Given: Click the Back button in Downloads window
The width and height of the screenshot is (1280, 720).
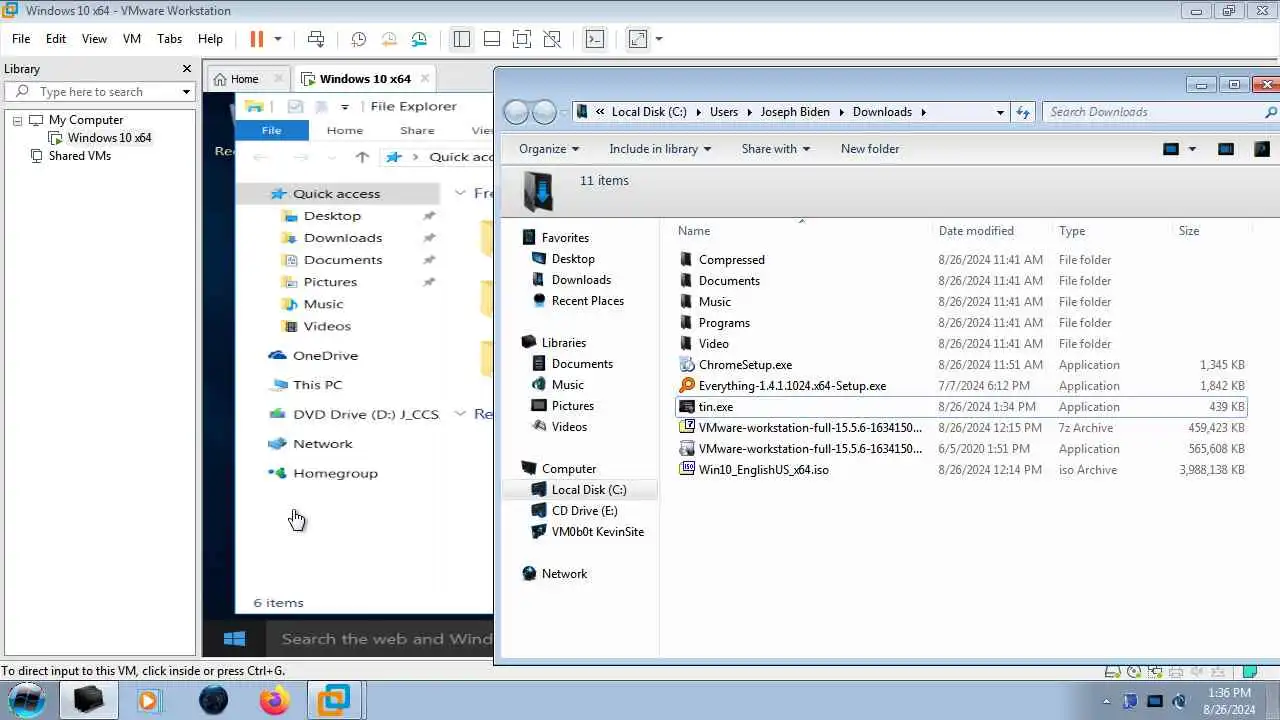Looking at the screenshot, I should point(516,112).
